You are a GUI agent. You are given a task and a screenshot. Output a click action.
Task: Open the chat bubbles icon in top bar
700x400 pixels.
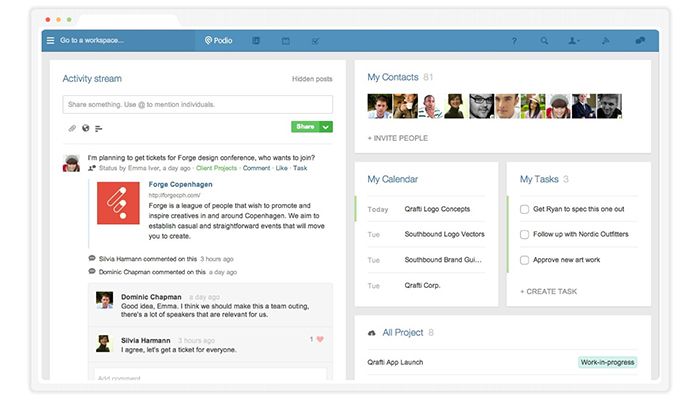pyautogui.click(x=639, y=41)
